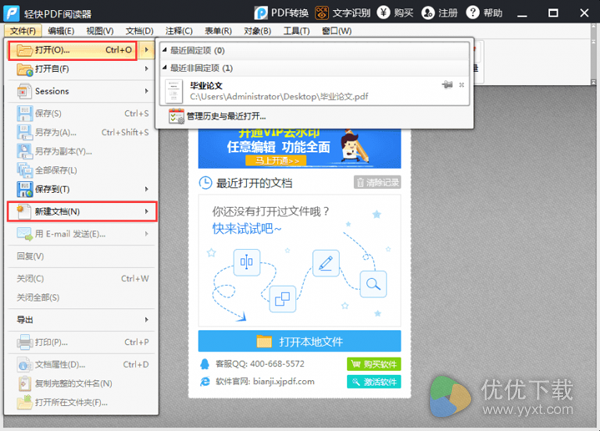Viewport: 600px width, 431px height.
Task: Expand the Sessions submenu arrow
Action: 147,91
